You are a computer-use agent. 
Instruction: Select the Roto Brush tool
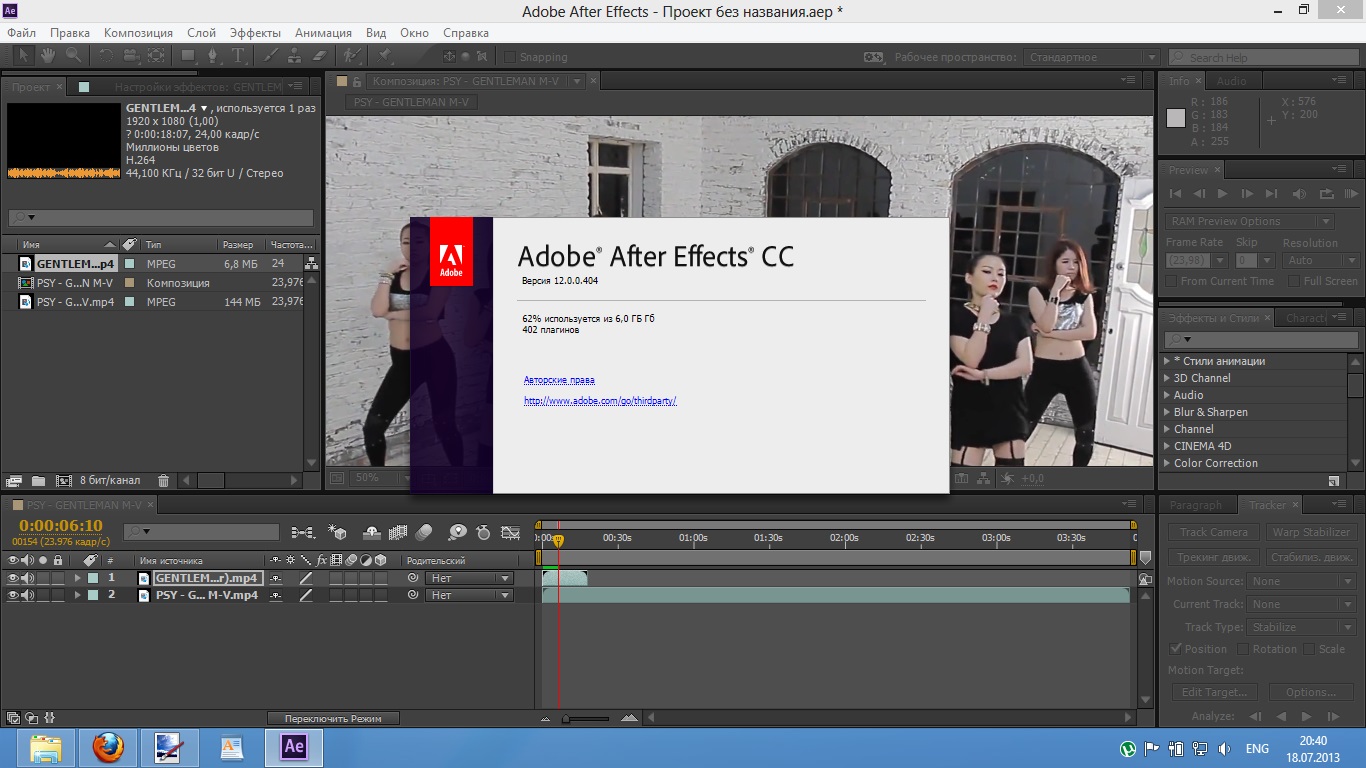click(352, 56)
